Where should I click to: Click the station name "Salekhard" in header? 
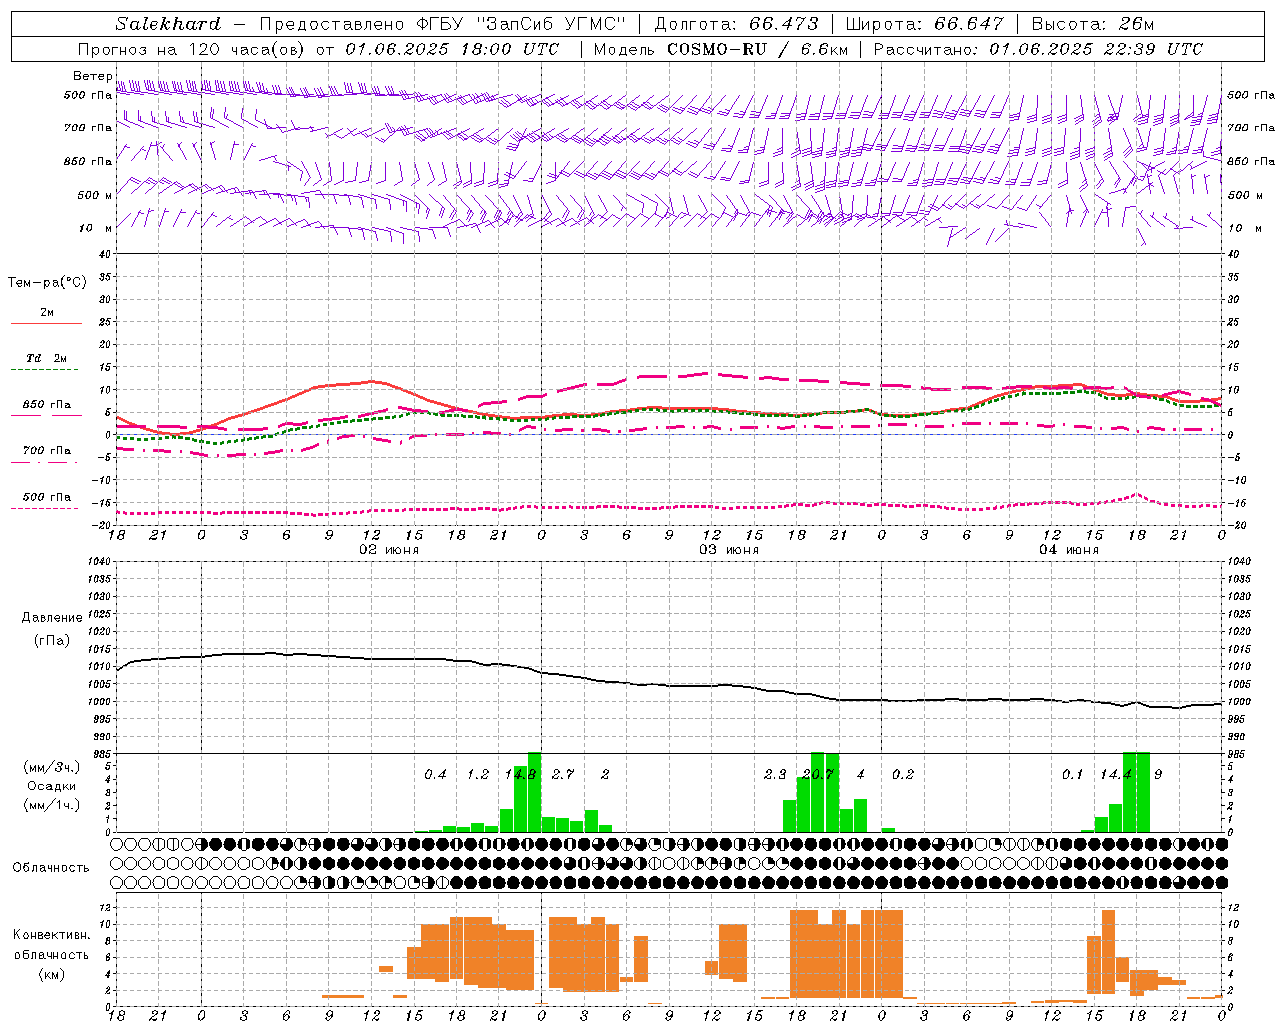click(x=168, y=24)
